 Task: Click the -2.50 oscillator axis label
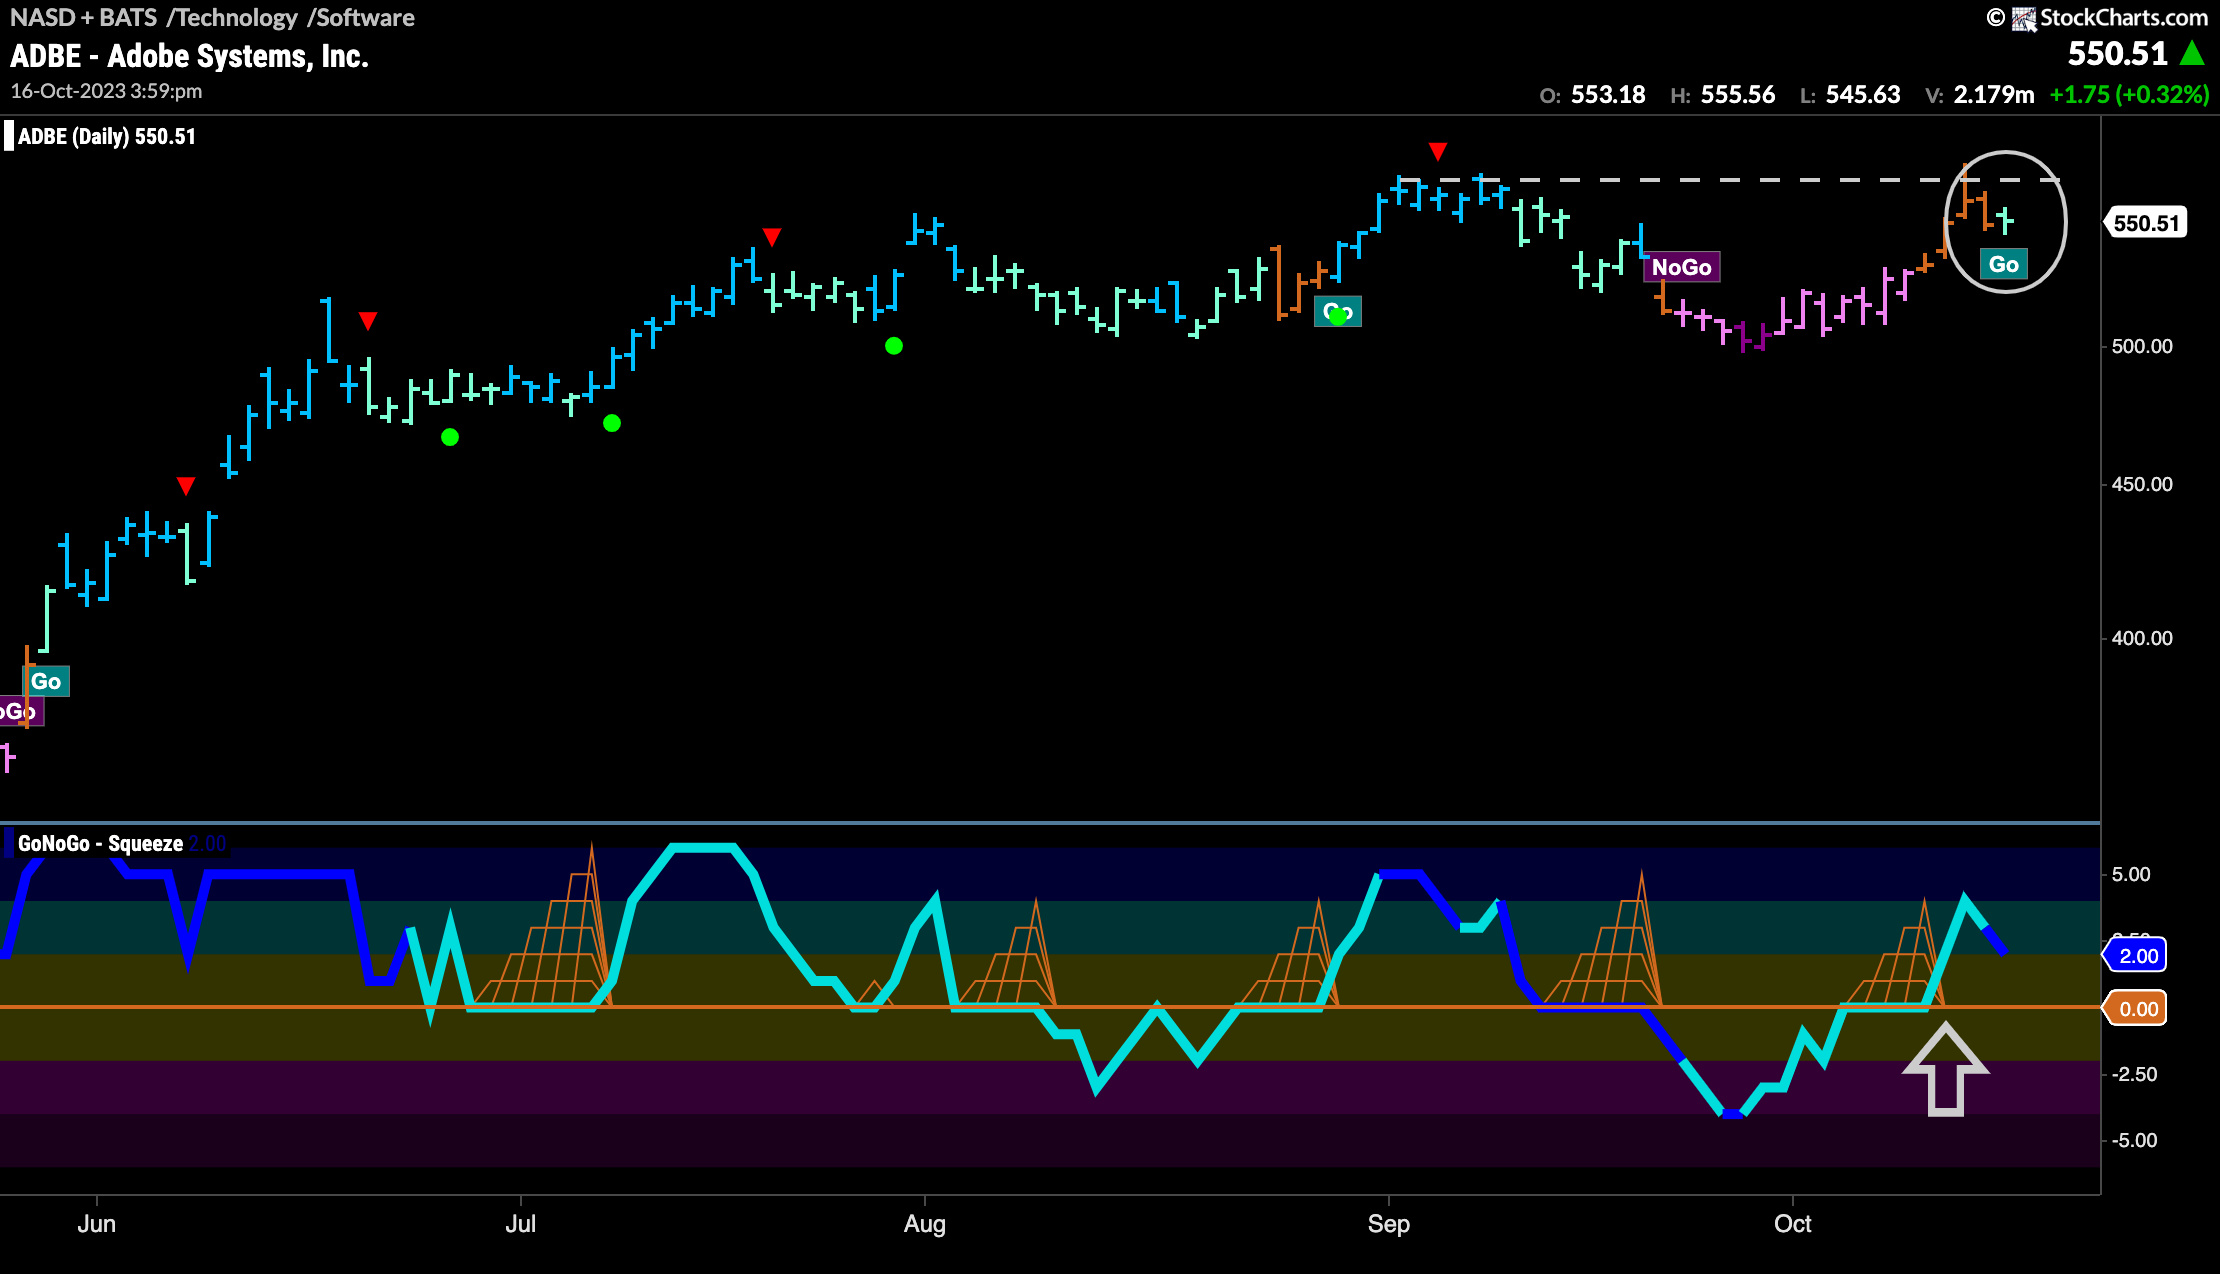point(2133,1075)
